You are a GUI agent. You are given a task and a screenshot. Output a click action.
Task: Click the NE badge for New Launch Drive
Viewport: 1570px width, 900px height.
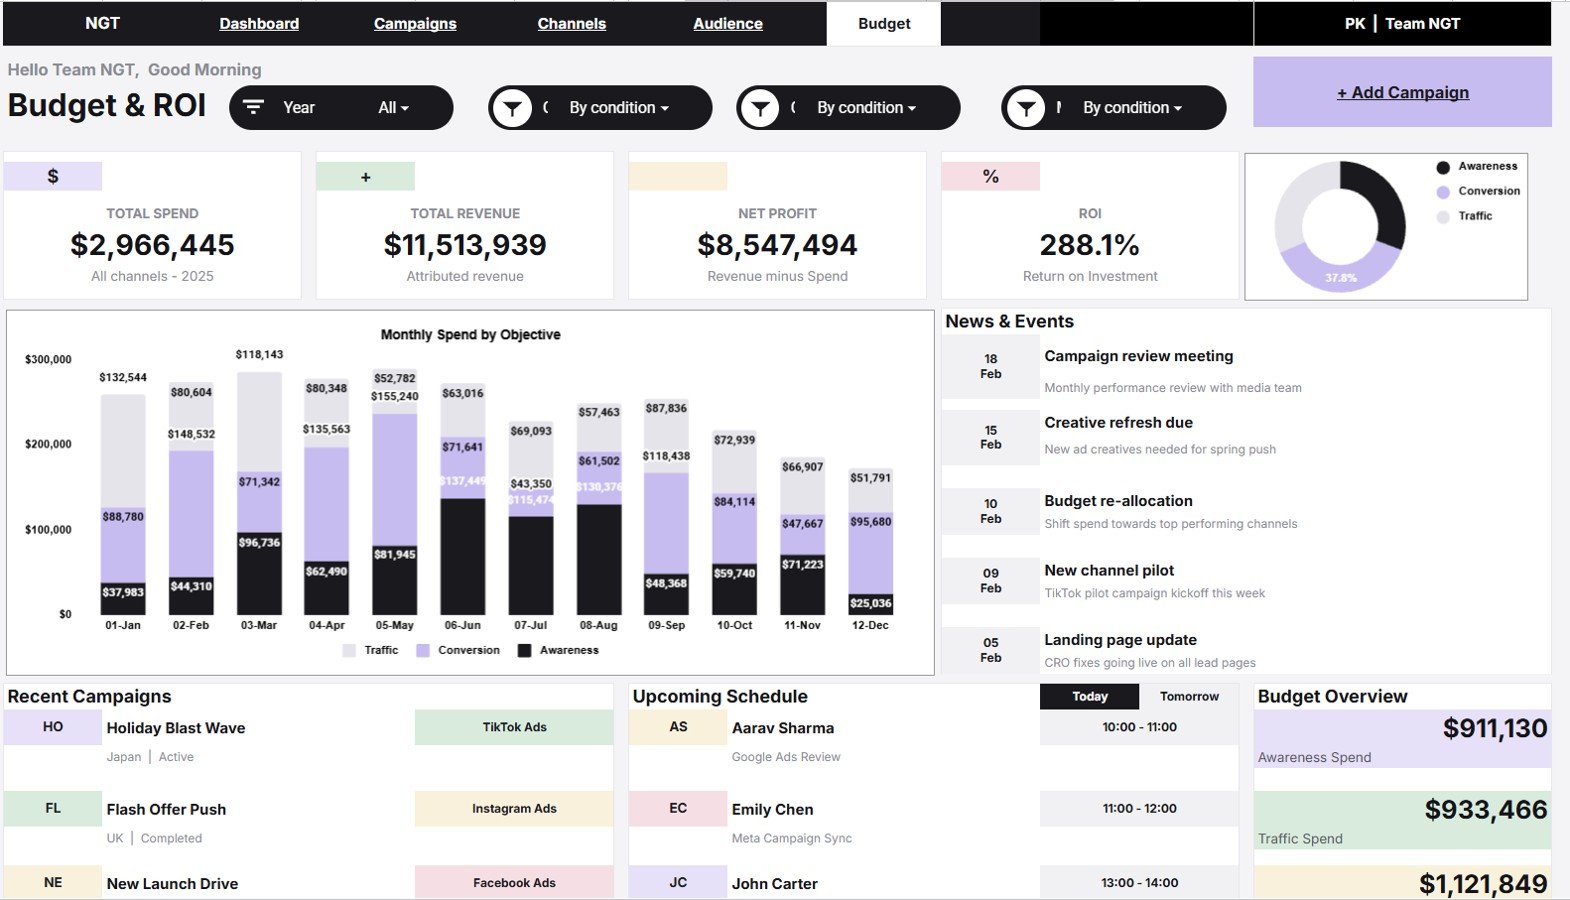[53, 882]
